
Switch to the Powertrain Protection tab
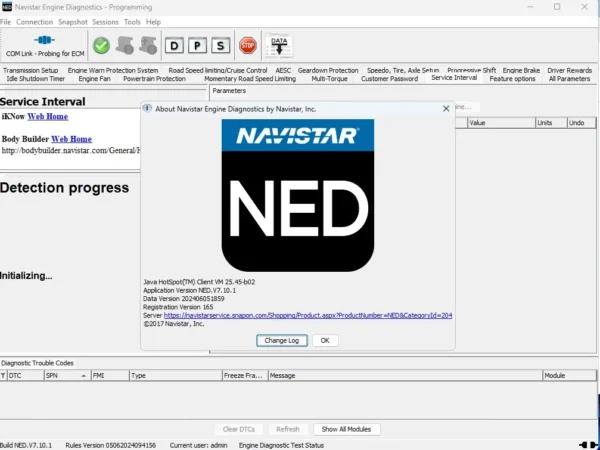click(154, 79)
